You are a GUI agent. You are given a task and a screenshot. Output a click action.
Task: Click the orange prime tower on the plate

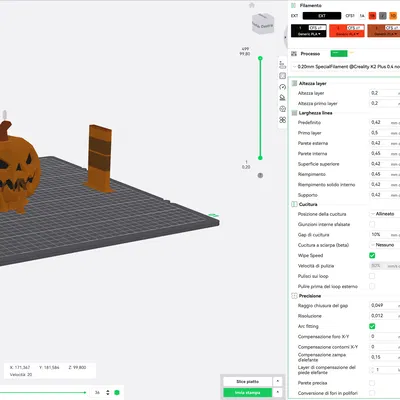click(100, 159)
